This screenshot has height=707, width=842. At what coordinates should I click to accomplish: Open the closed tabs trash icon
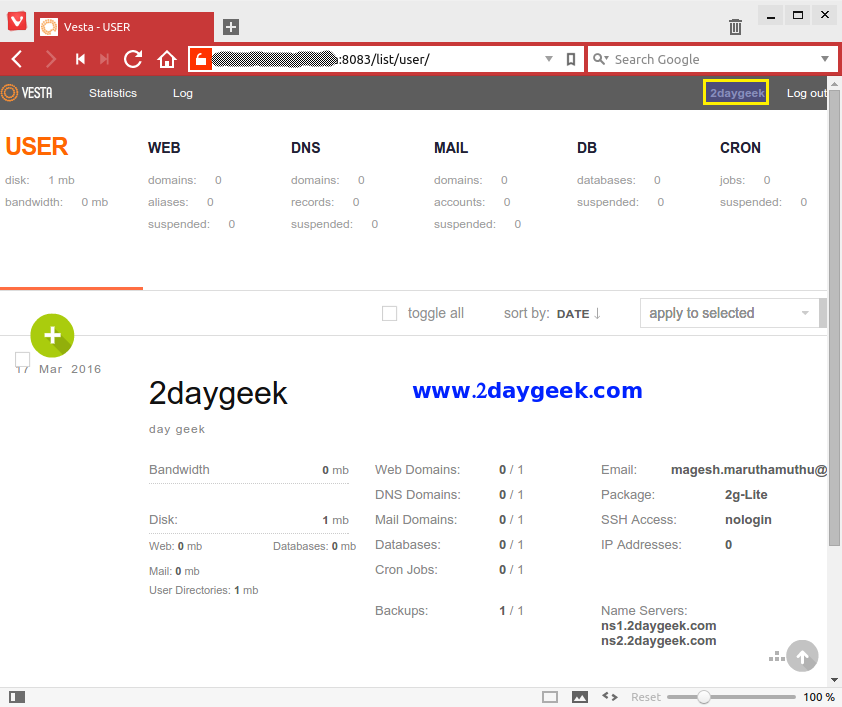point(735,26)
